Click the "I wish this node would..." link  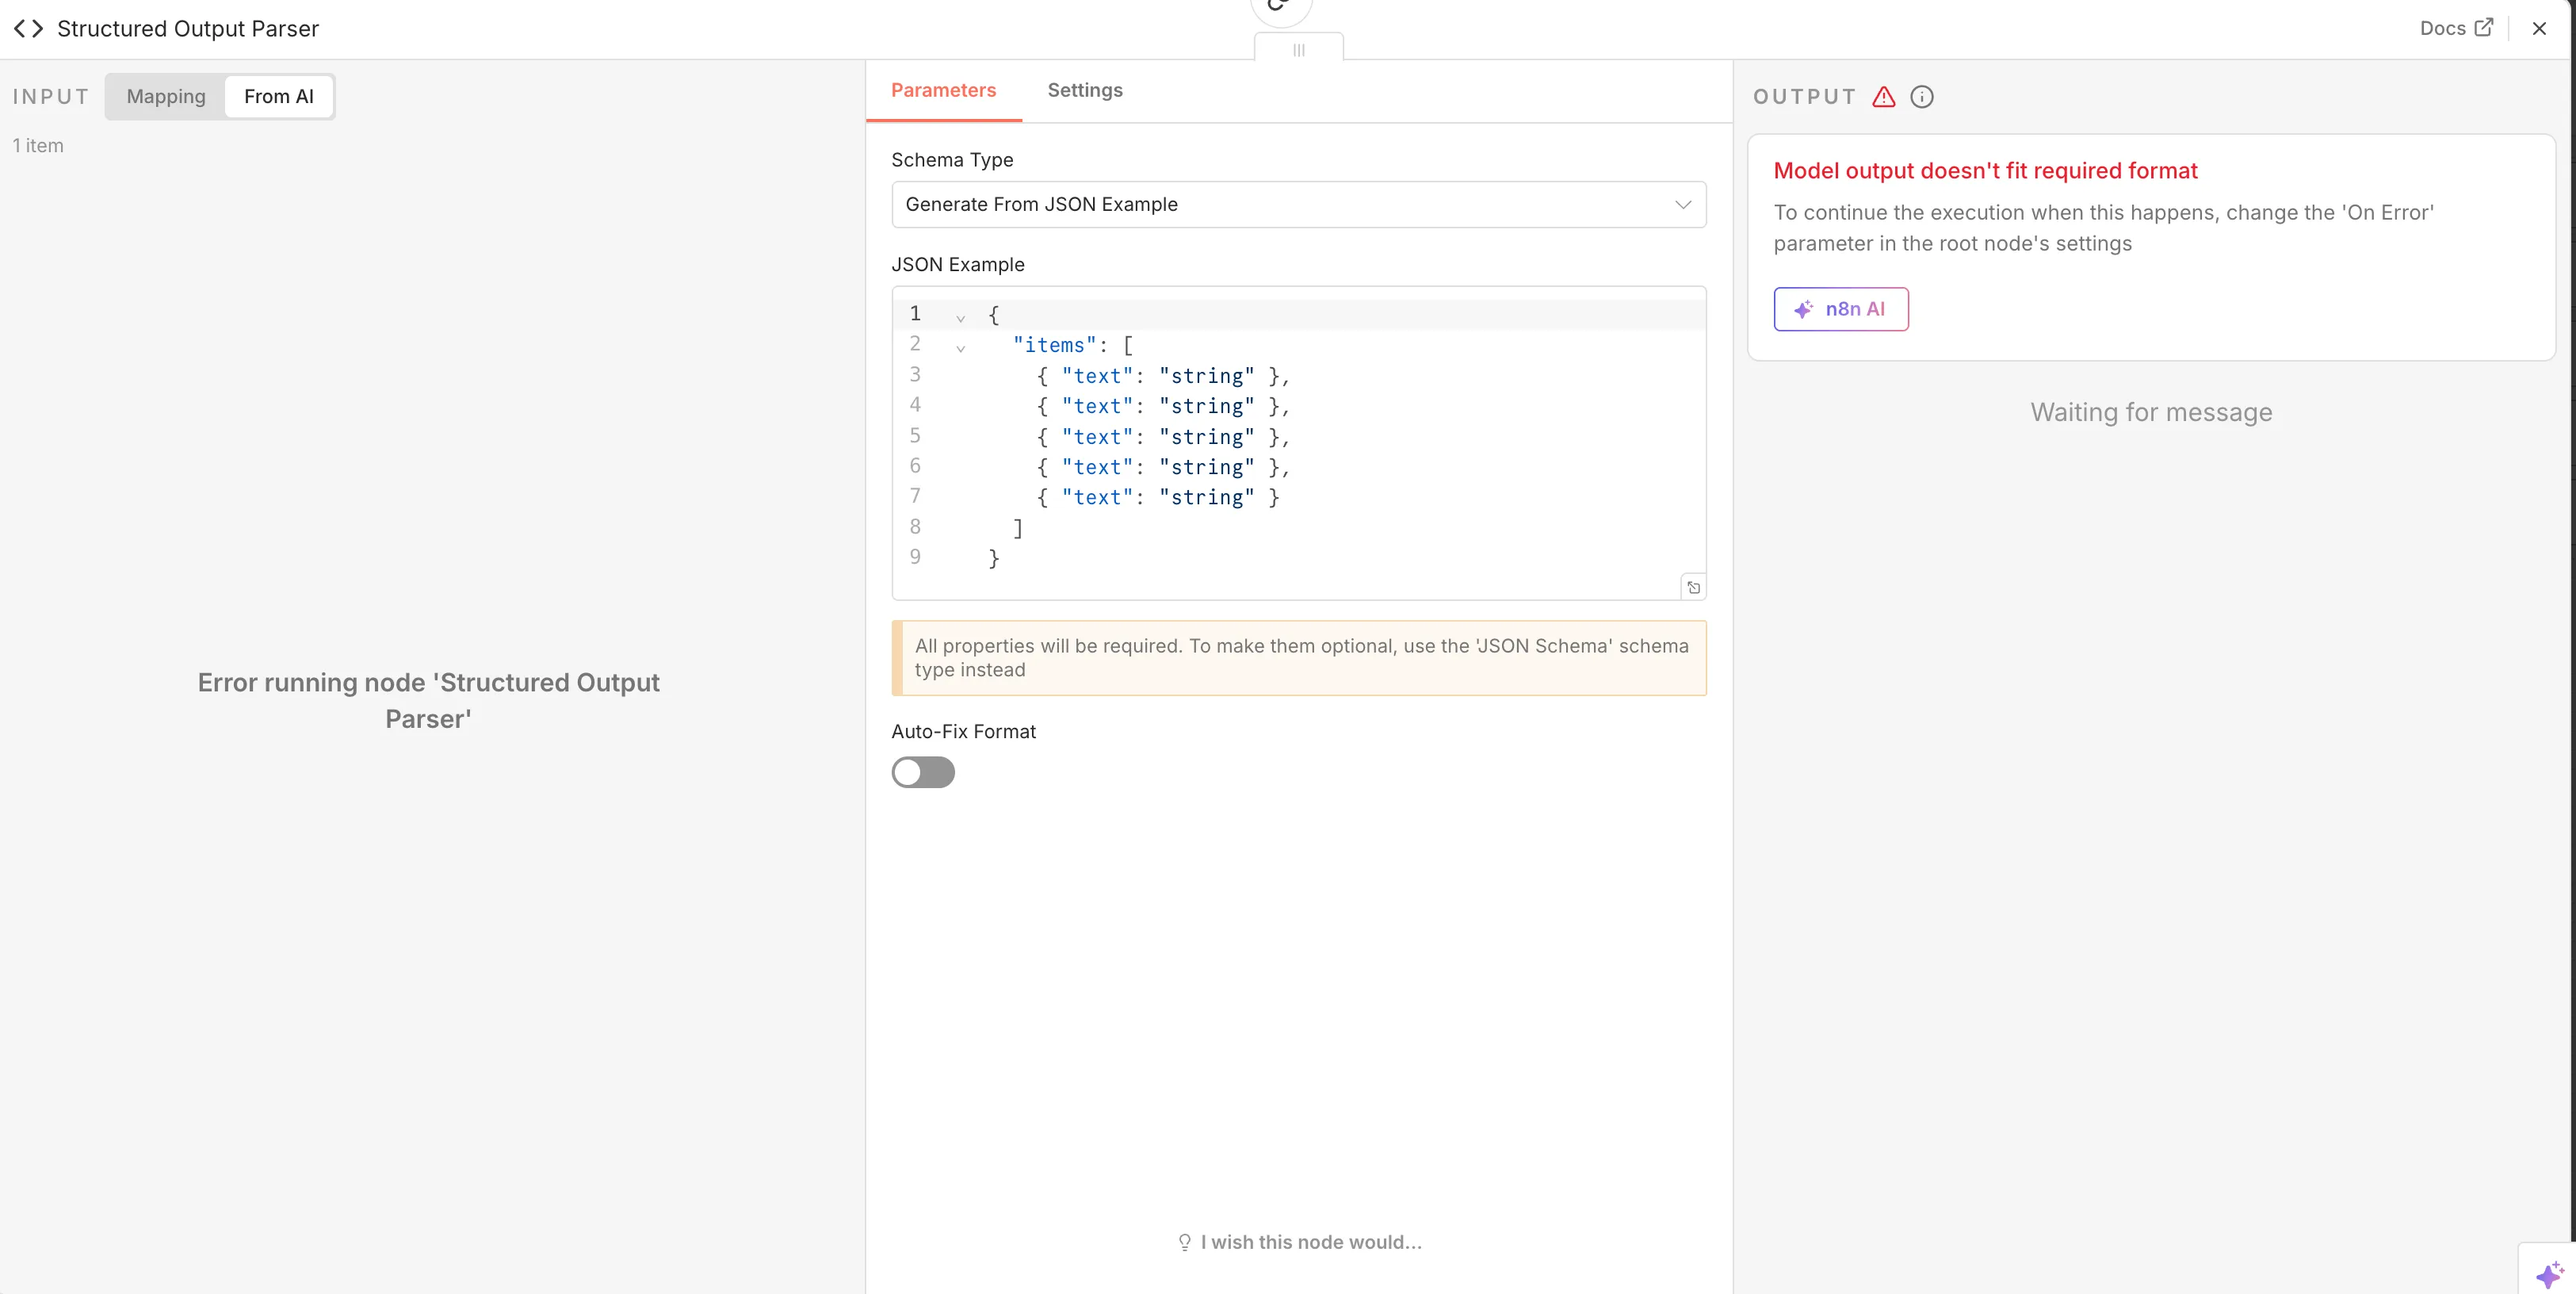point(1310,1242)
